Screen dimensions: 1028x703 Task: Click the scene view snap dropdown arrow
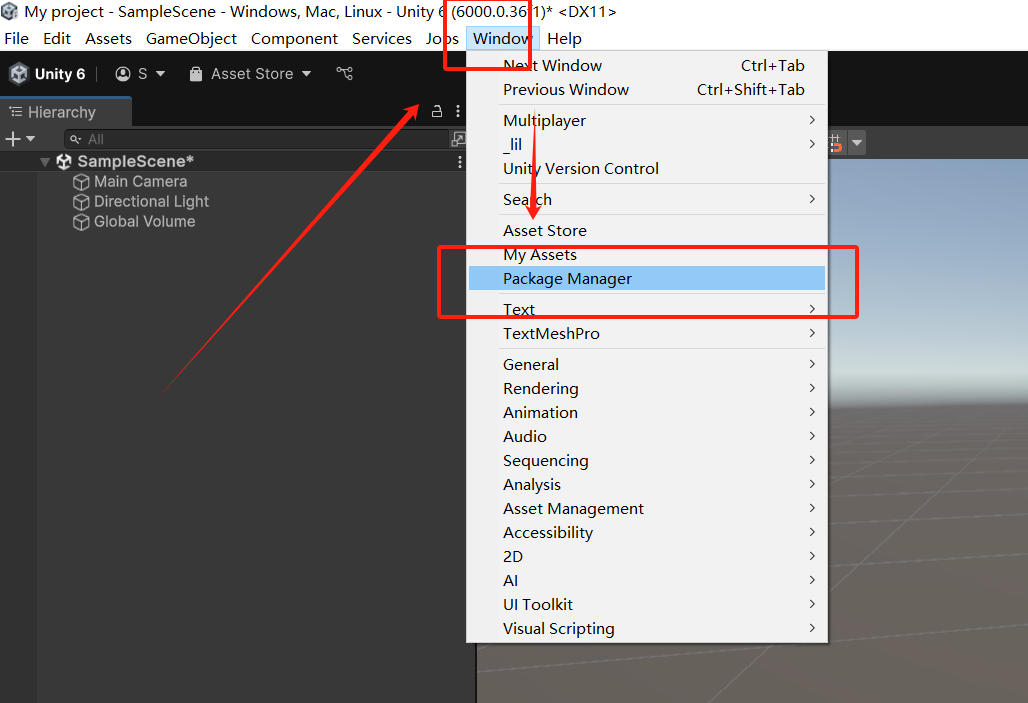(857, 142)
